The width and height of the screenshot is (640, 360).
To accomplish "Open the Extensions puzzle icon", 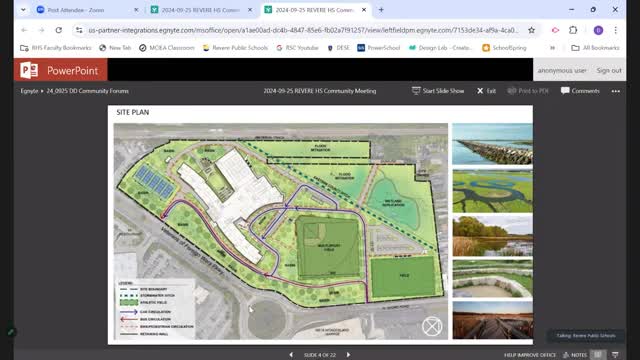I will coord(573,30).
